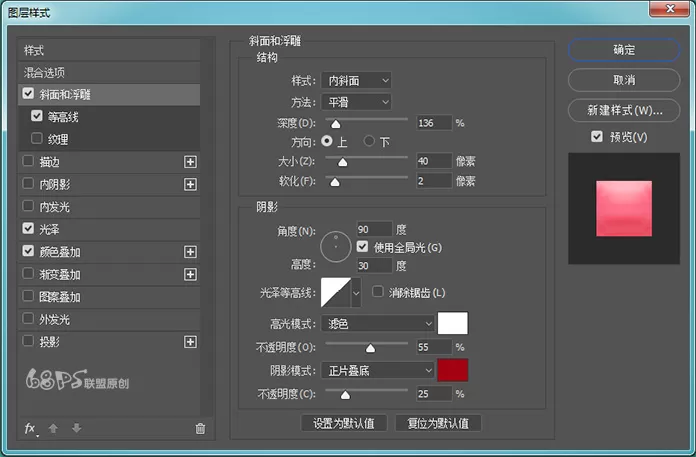This screenshot has width=696, height=457.
Task: Click white highlight color swatch
Action: tap(453, 323)
